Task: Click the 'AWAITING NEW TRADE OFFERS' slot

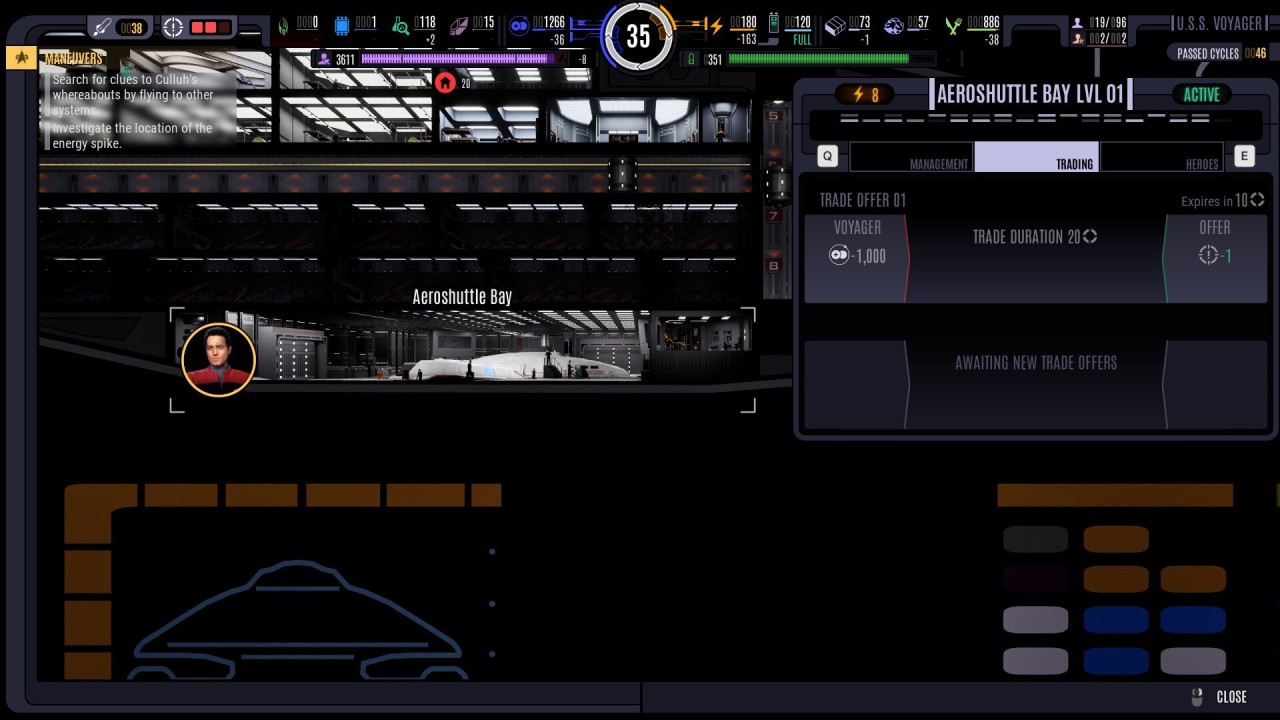Action: click(x=1036, y=385)
